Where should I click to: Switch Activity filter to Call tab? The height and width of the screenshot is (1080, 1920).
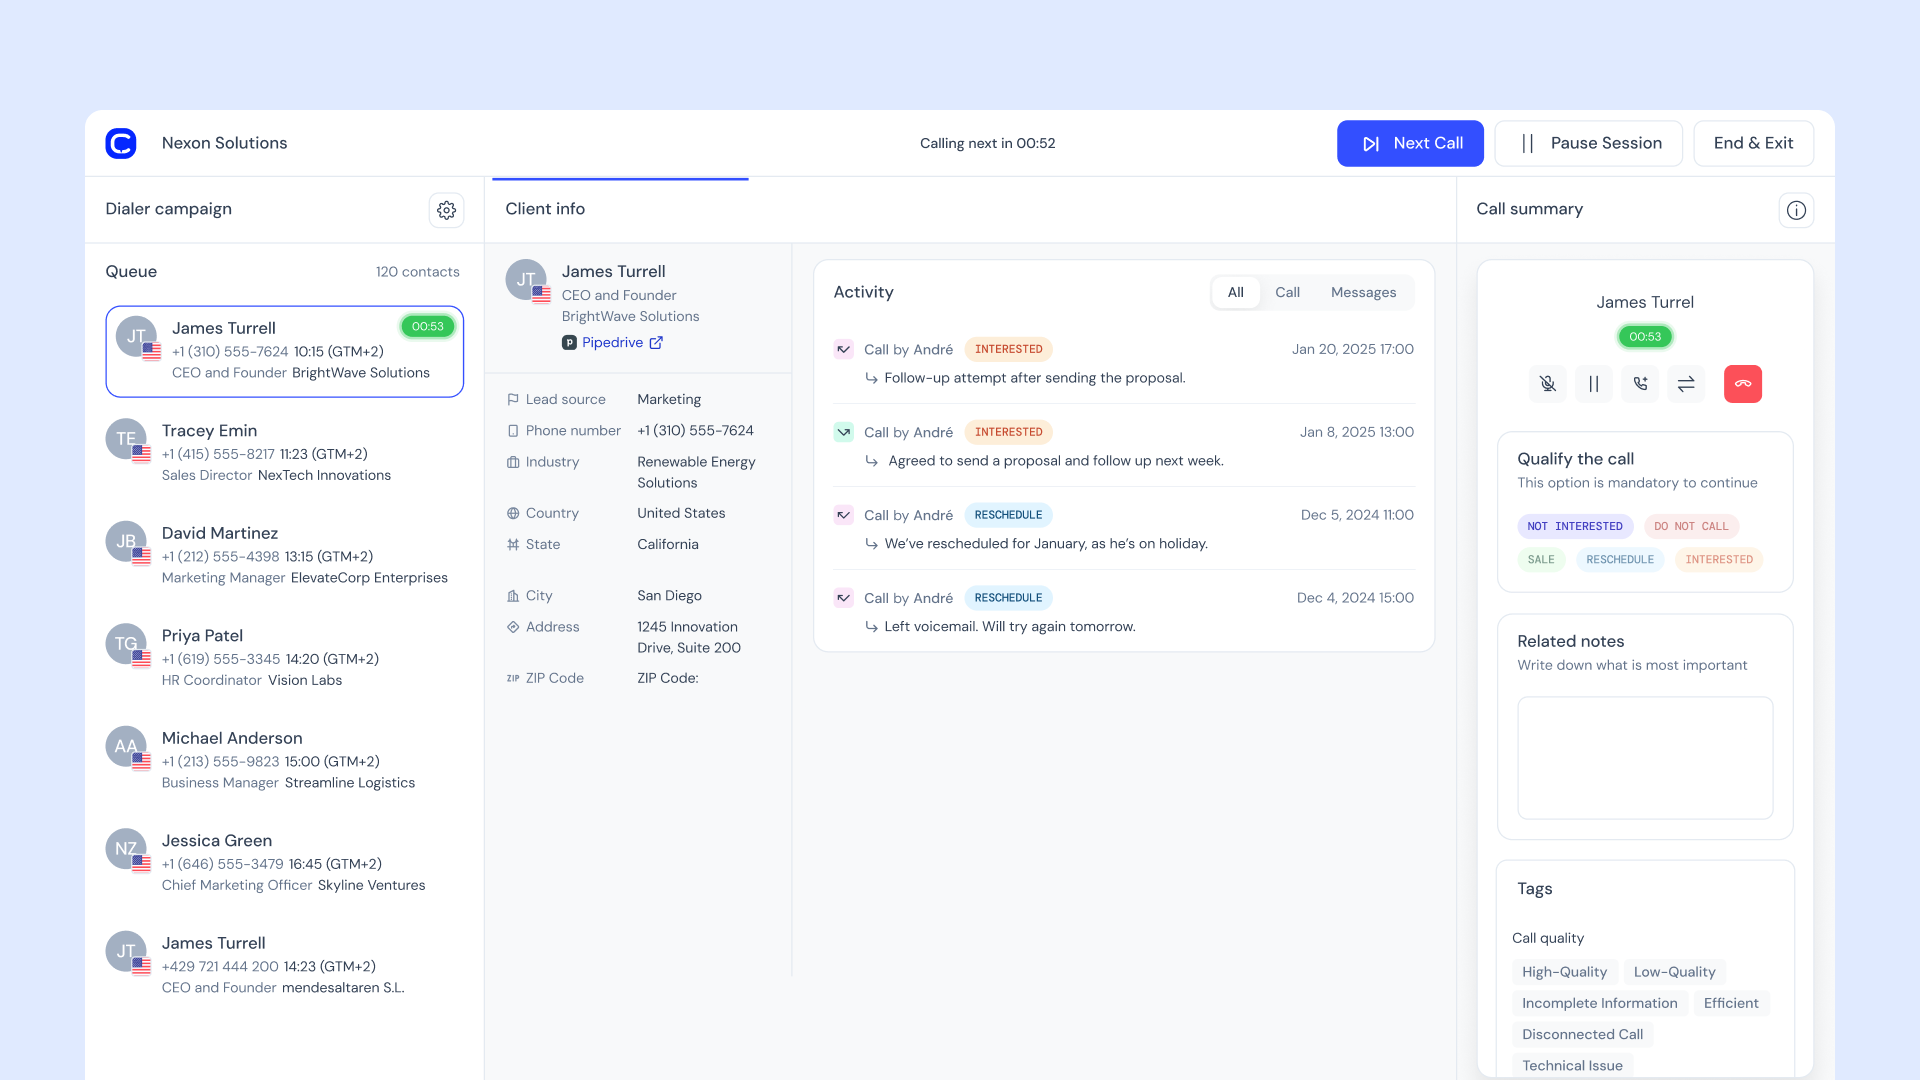tap(1287, 292)
